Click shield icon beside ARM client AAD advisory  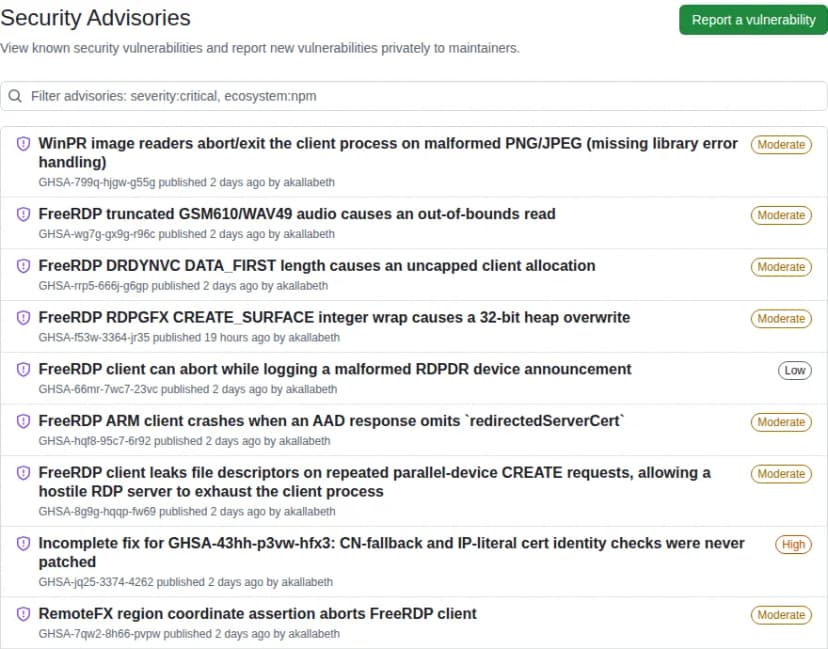click(23, 421)
